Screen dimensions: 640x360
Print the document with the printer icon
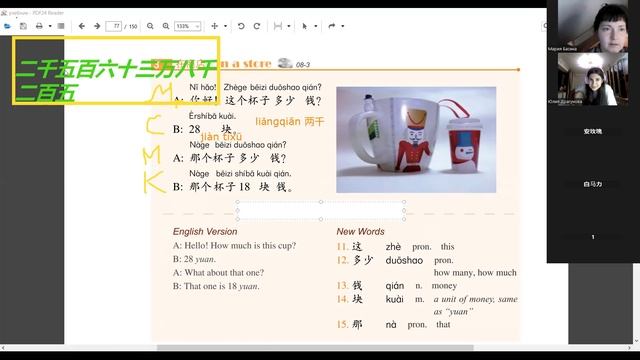click(x=39, y=26)
